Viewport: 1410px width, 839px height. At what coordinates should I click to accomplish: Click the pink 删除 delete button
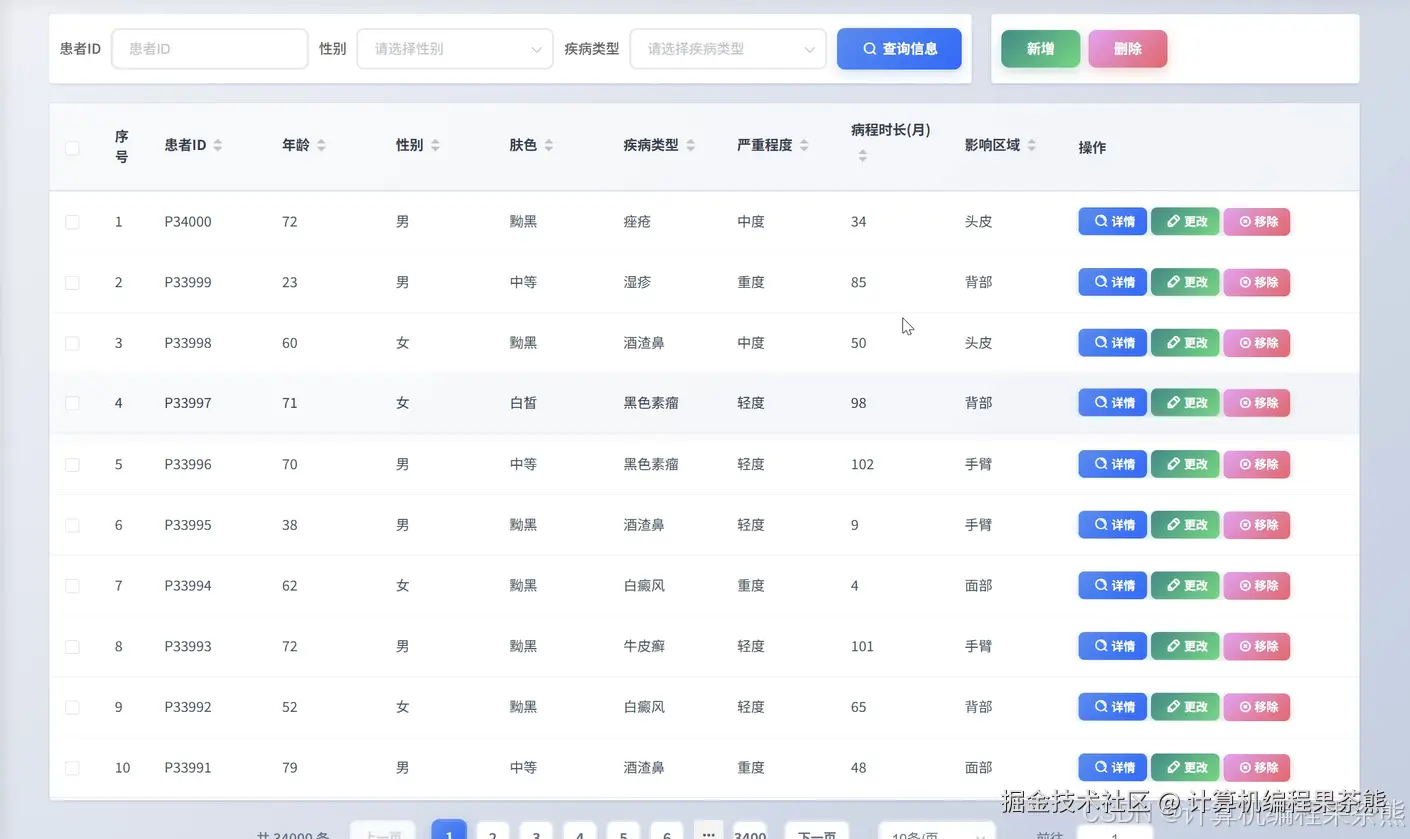1127,47
